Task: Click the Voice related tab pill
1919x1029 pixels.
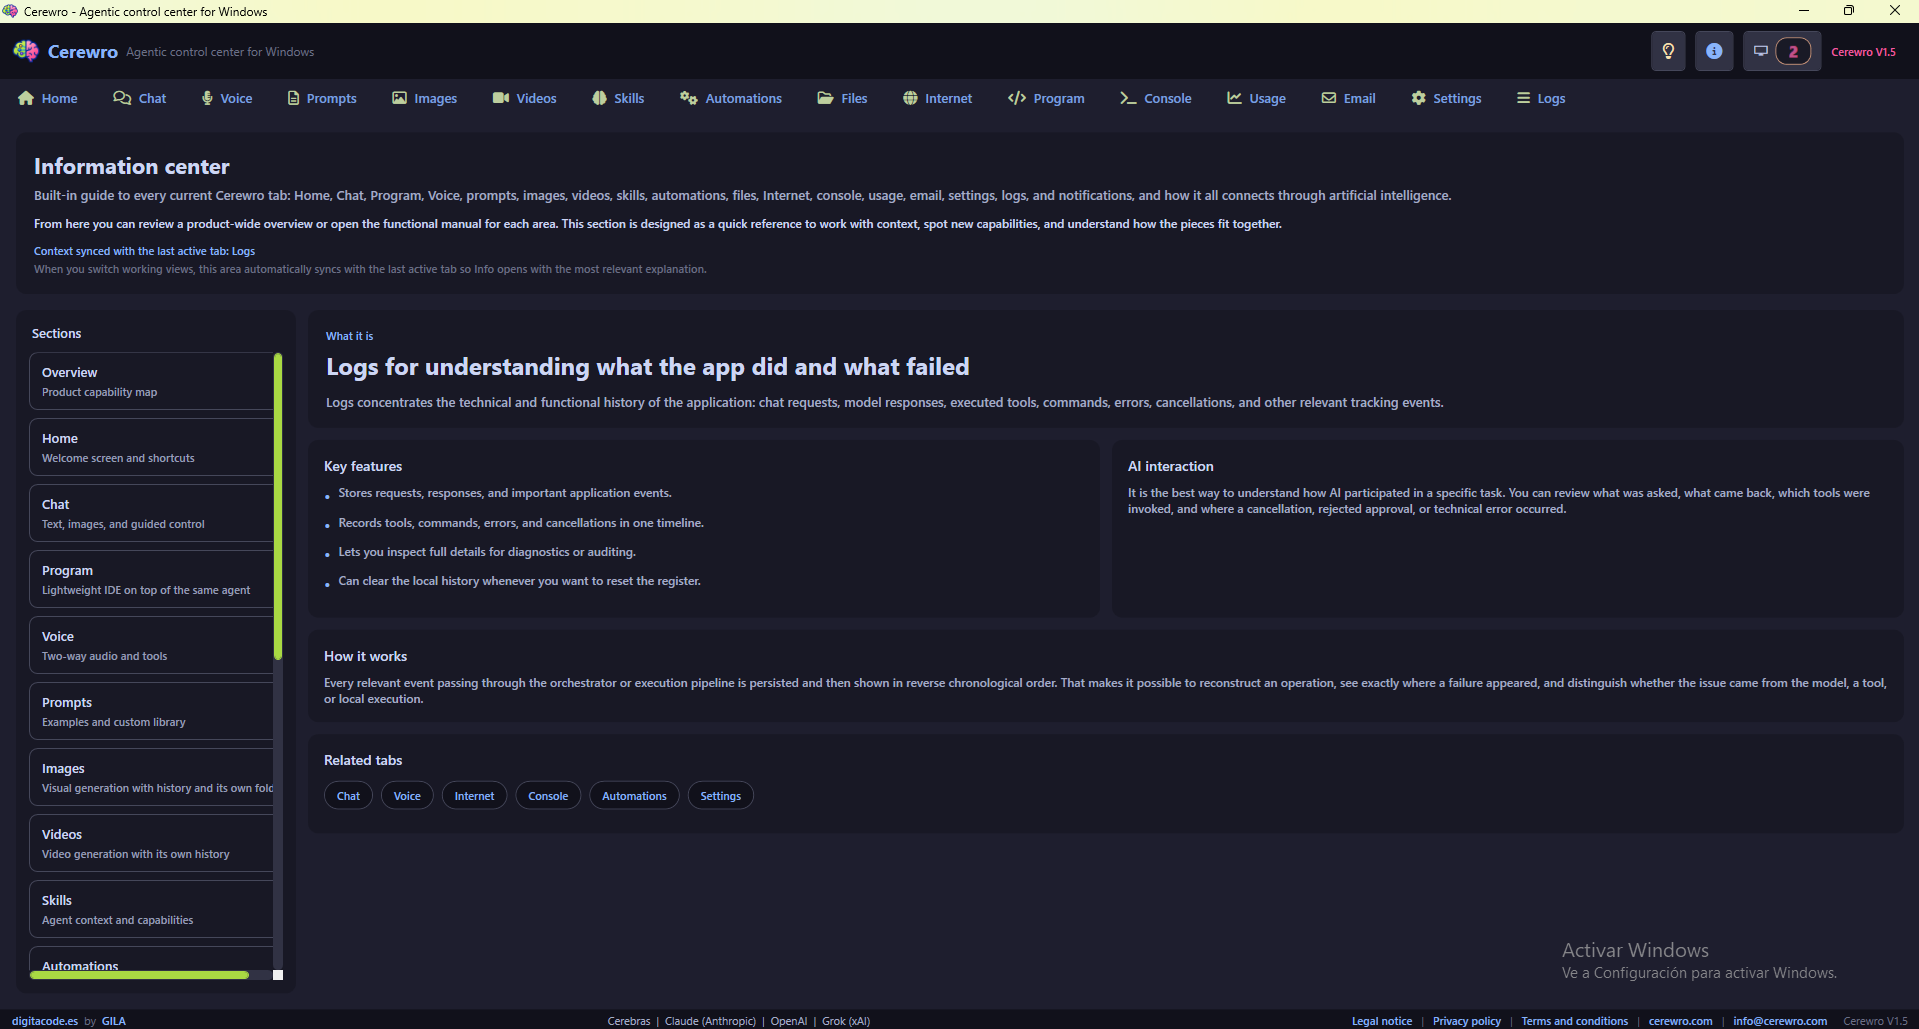Action: pyautogui.click(x=407, y=796)
